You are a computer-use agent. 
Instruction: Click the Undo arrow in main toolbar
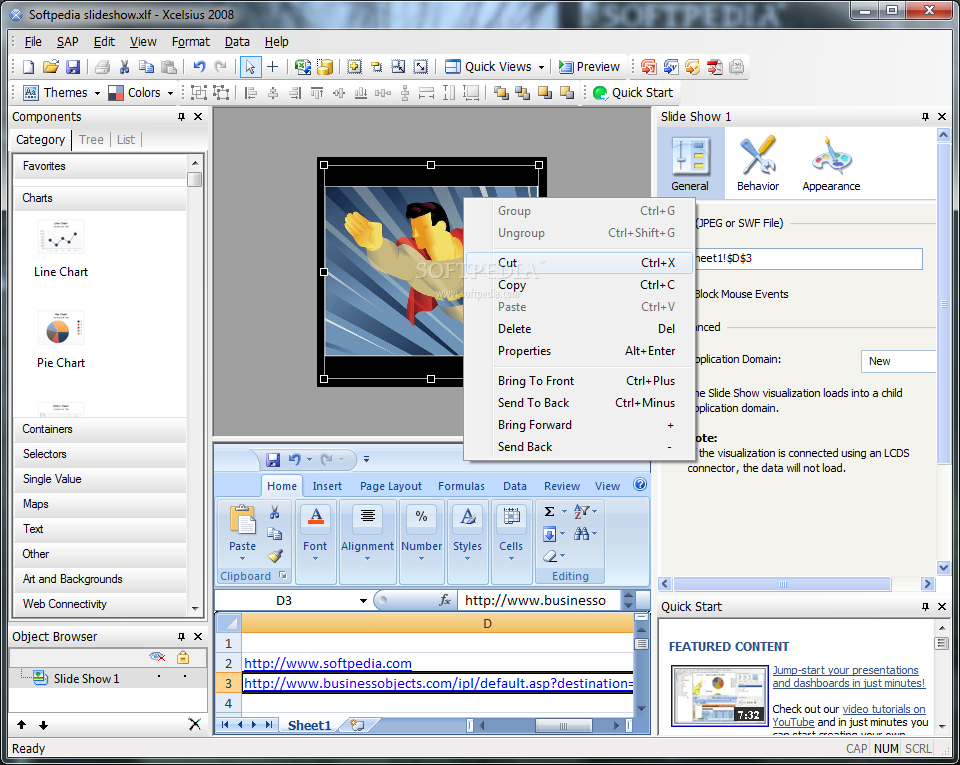199,67
